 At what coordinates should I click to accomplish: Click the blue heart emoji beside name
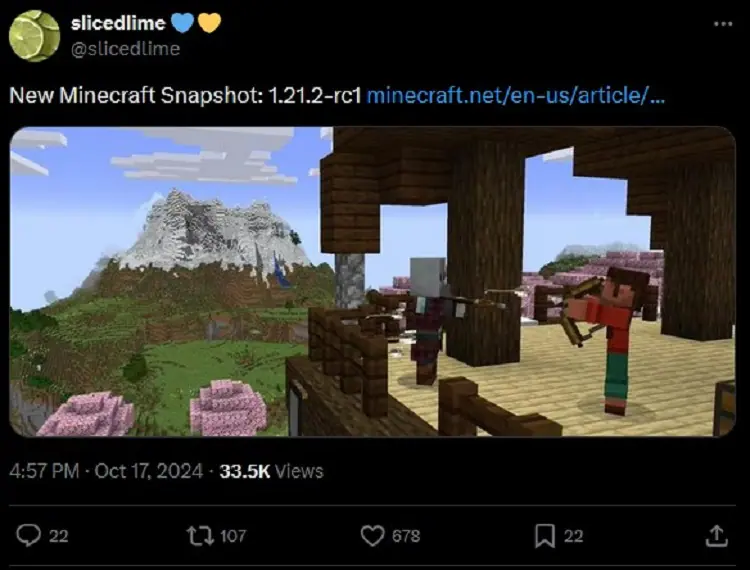[x=182, y=22]
